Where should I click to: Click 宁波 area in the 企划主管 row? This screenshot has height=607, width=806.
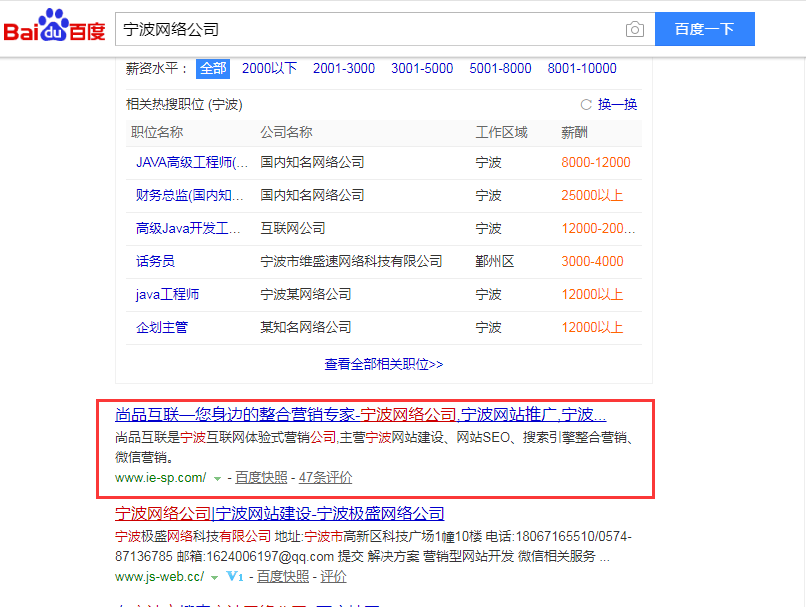[x=488, y=327]
